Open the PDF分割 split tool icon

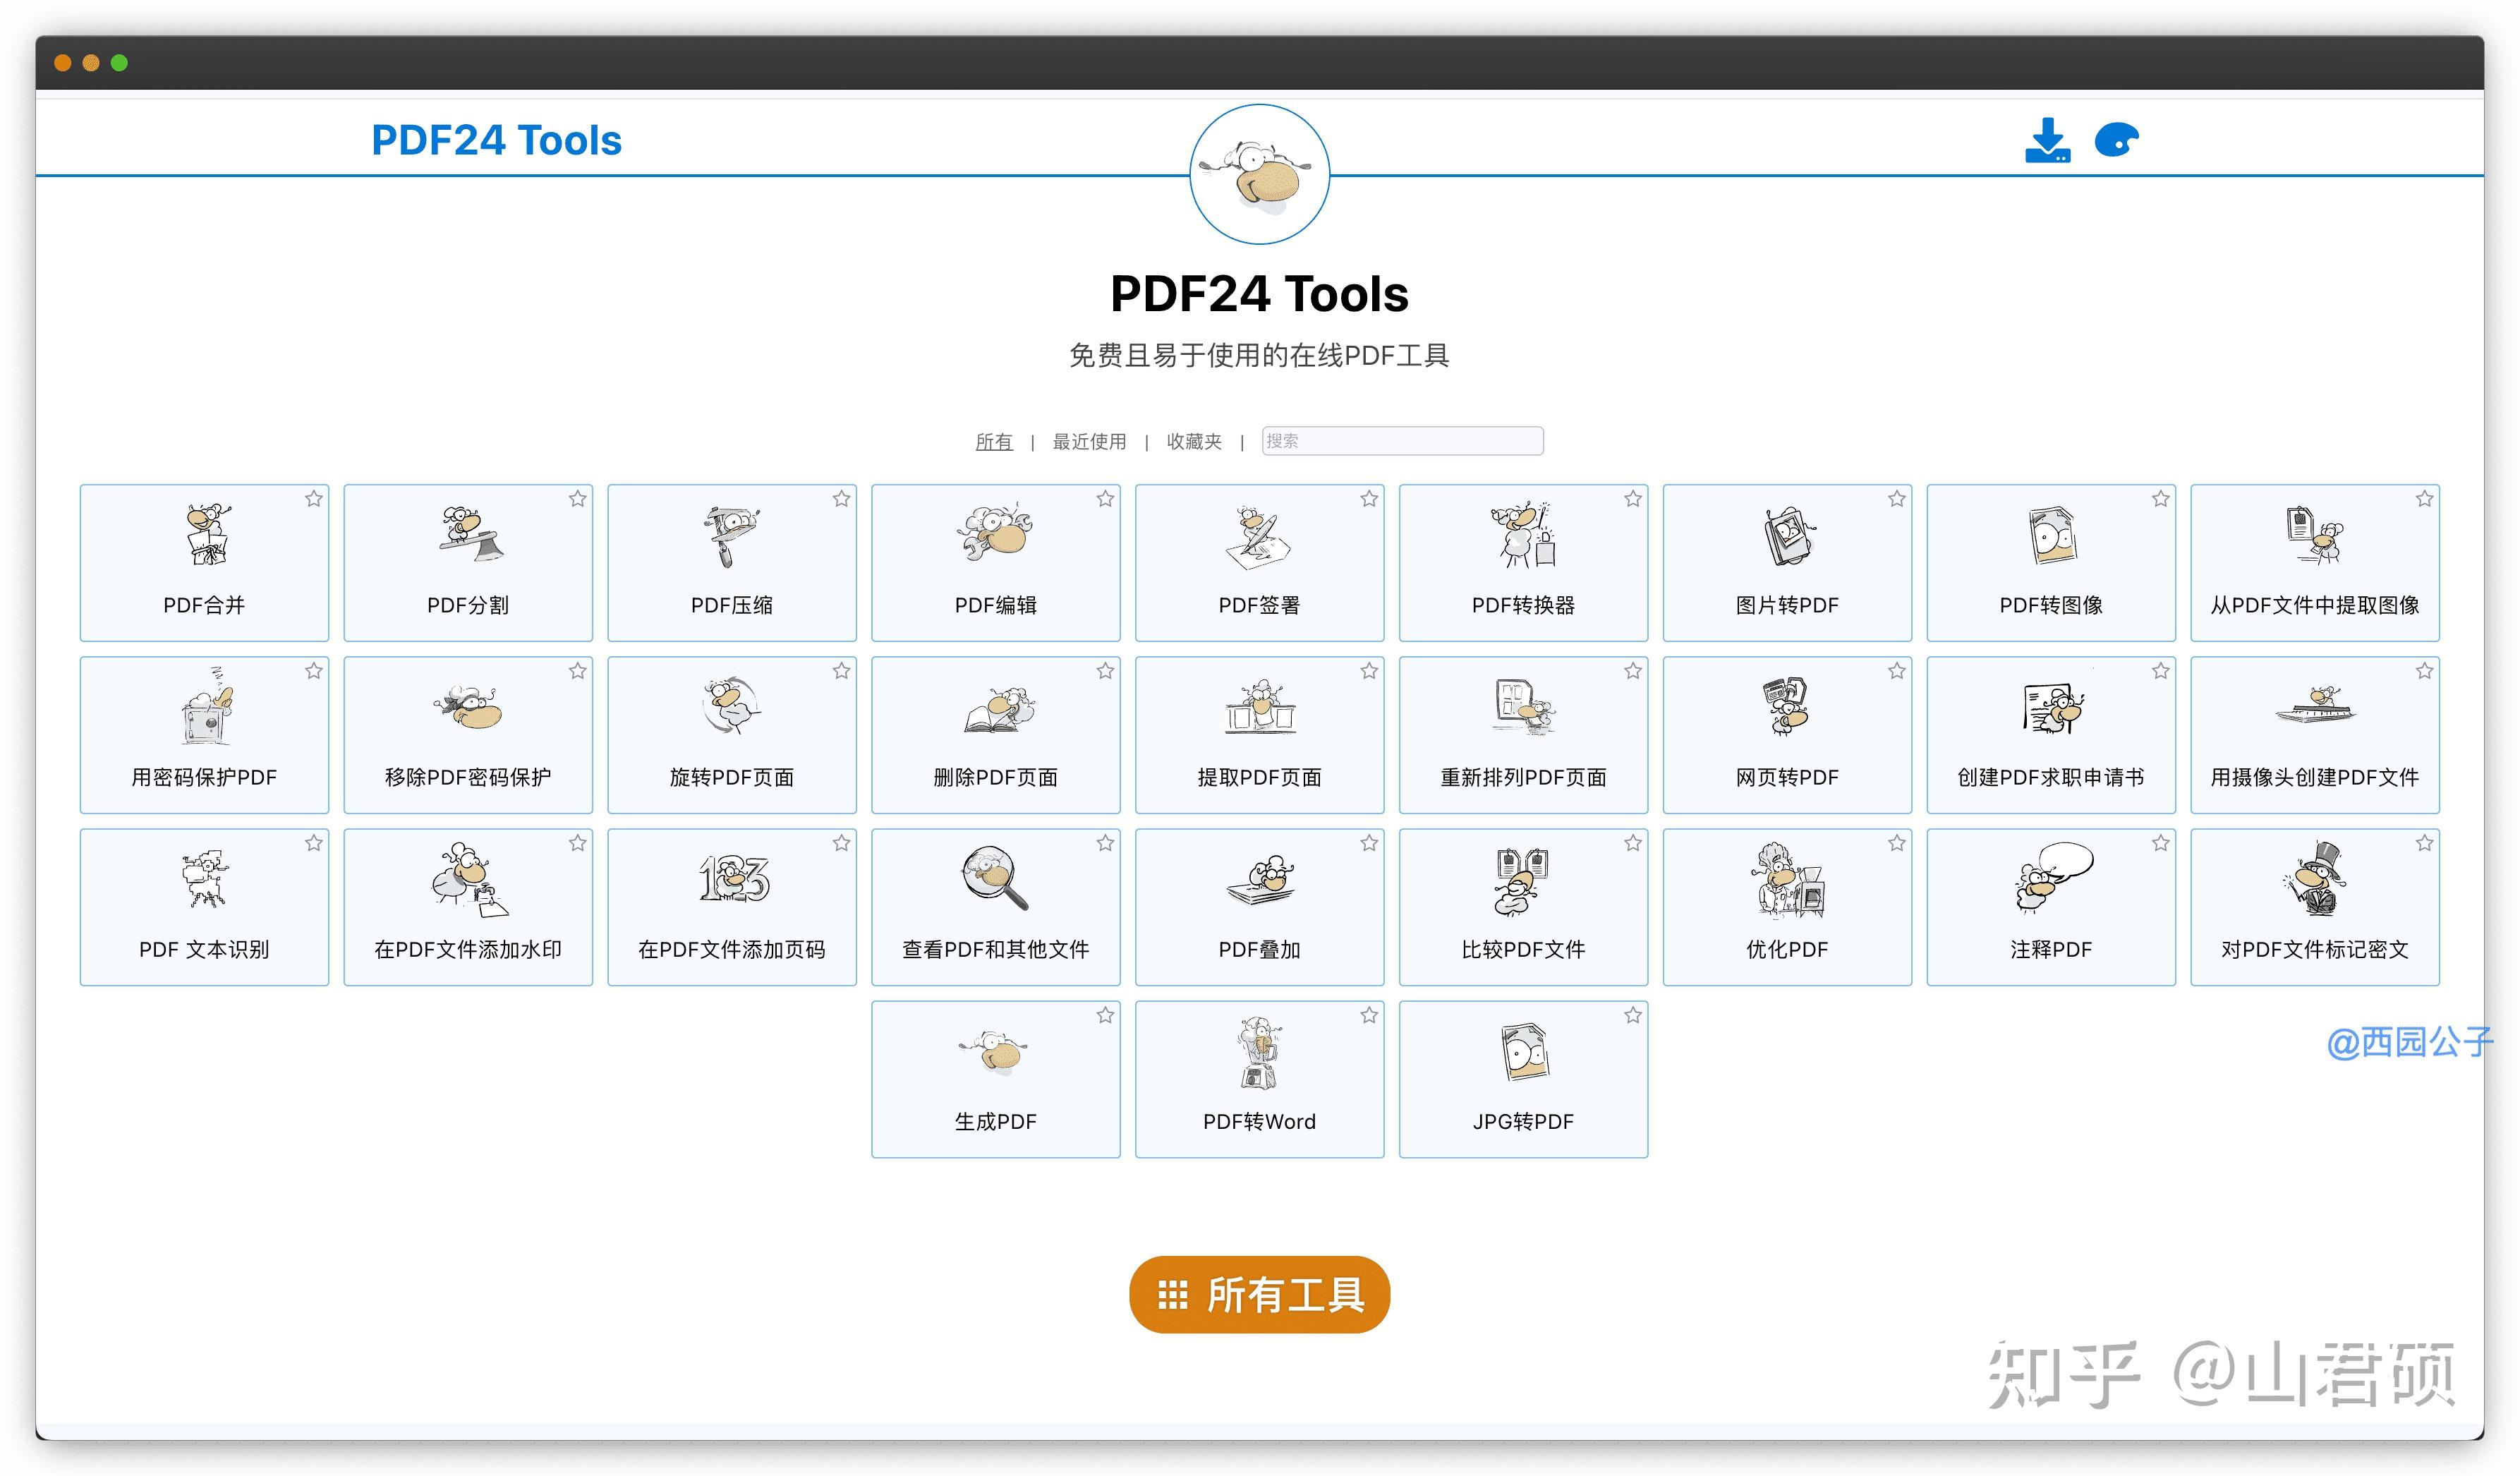coord(471,535)
